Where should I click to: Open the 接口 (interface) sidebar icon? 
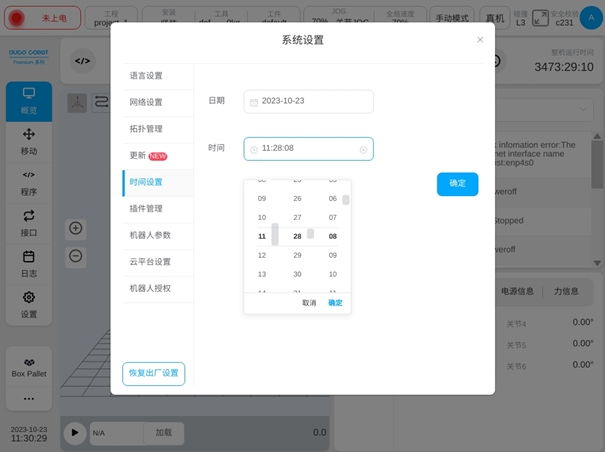(29, 222)
